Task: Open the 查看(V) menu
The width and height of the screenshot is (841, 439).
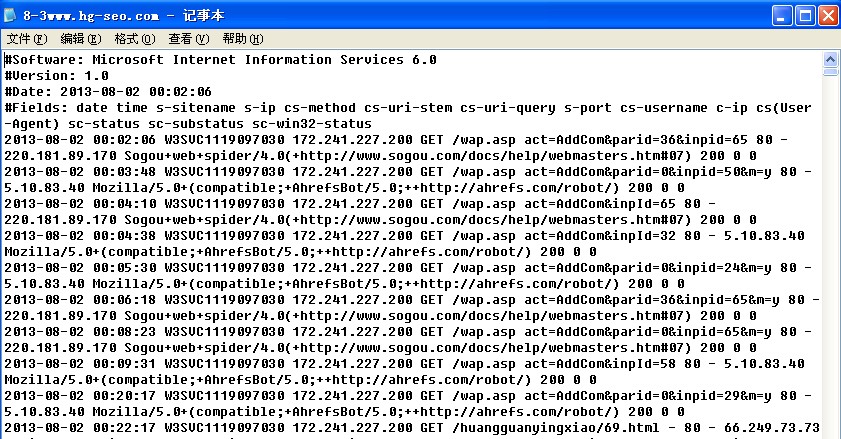Action: pos(189,39)
